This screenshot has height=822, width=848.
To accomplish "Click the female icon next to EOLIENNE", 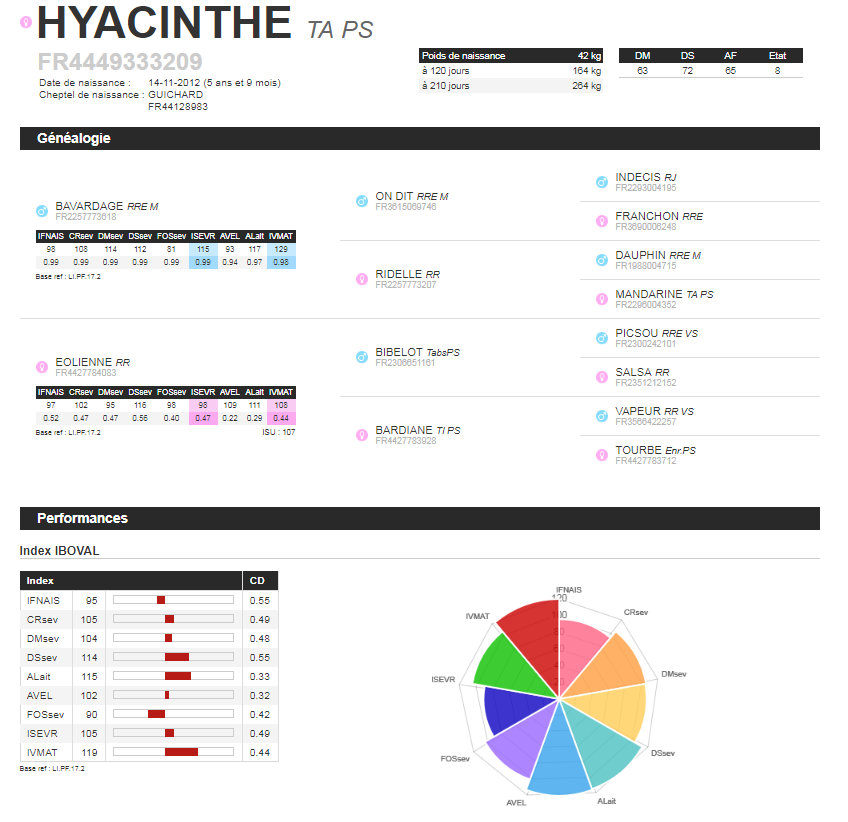I will click(42, 367).
